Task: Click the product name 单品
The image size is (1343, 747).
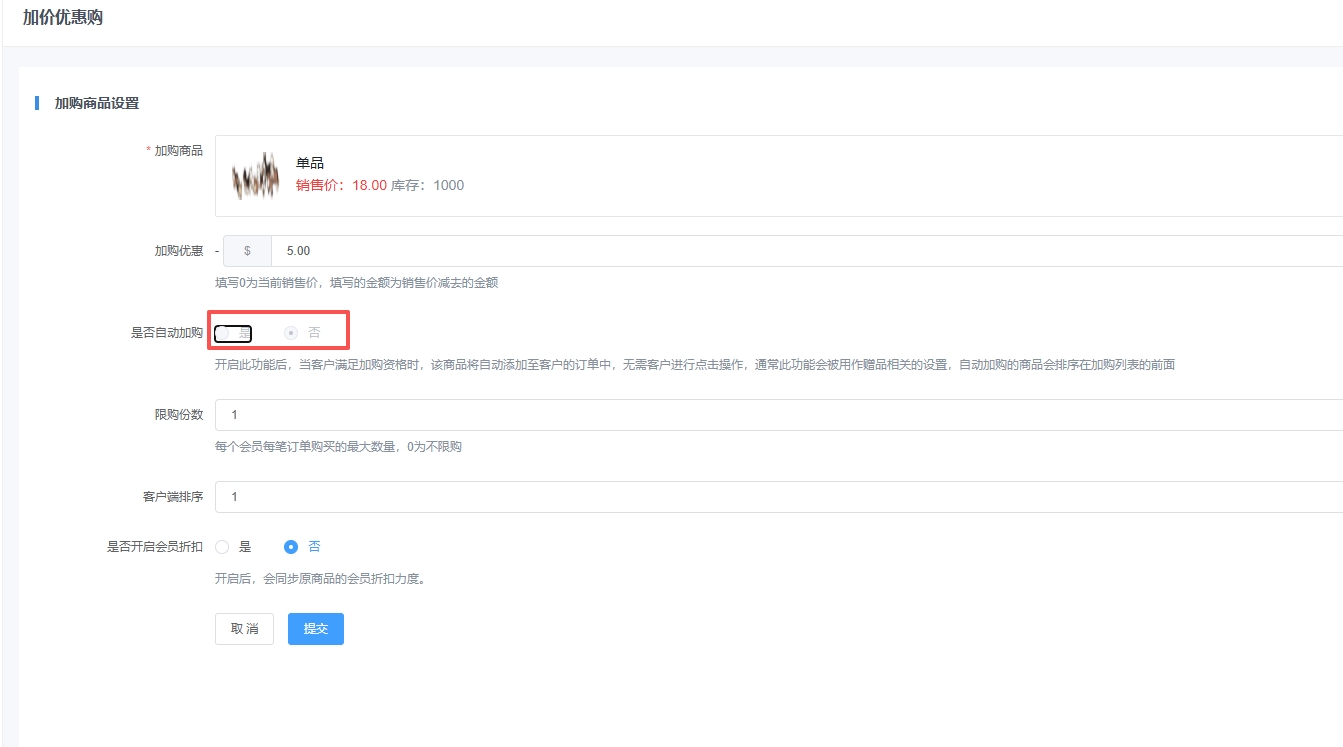Action: pos(310,163)
